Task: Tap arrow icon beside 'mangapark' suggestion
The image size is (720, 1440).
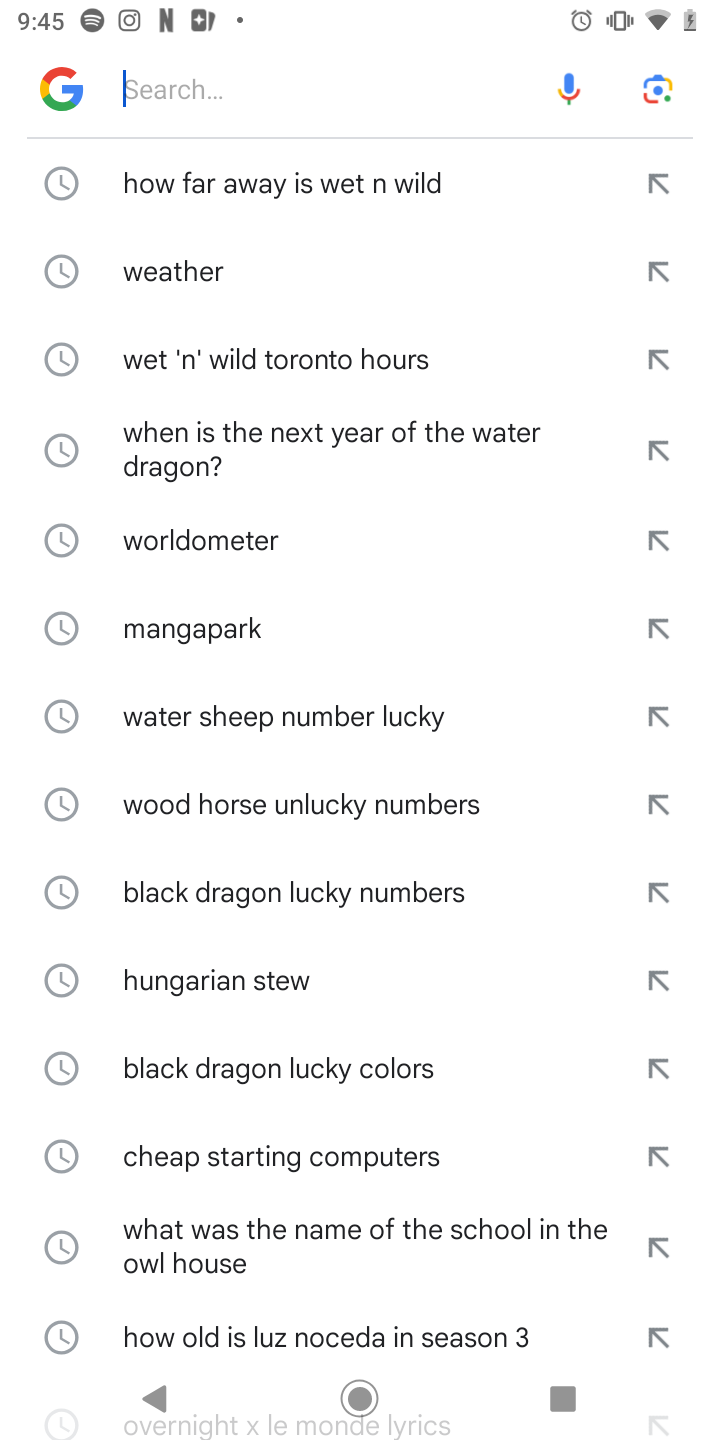Action: [657, 630]
